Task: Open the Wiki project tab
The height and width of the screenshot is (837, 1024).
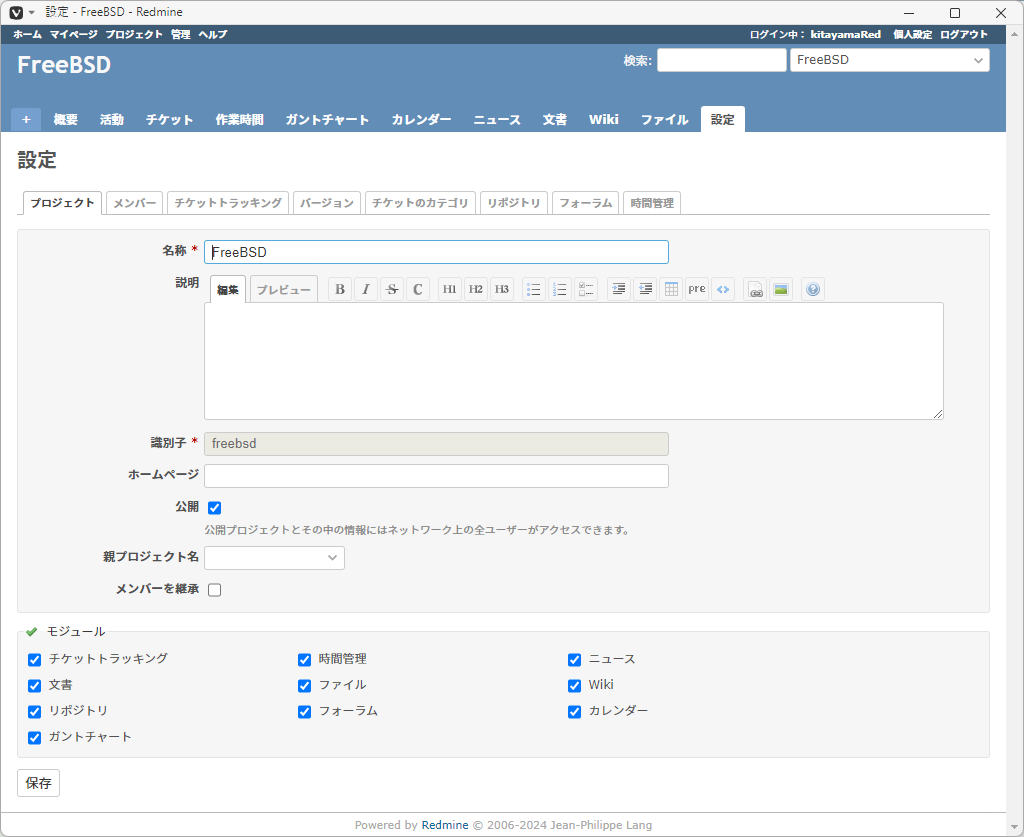Action: [603, 119]
